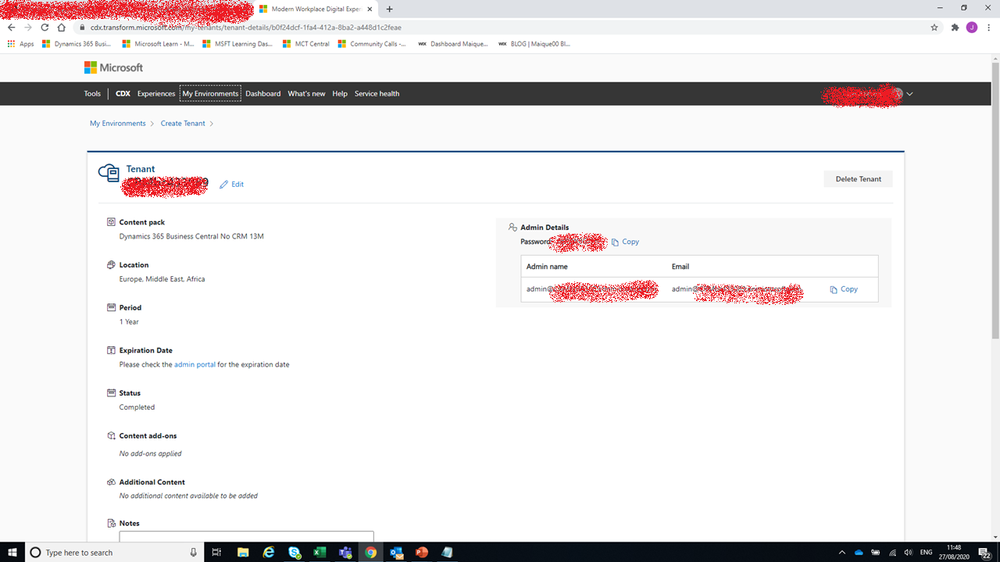Click the browser home icon

[x=61, y=27]
